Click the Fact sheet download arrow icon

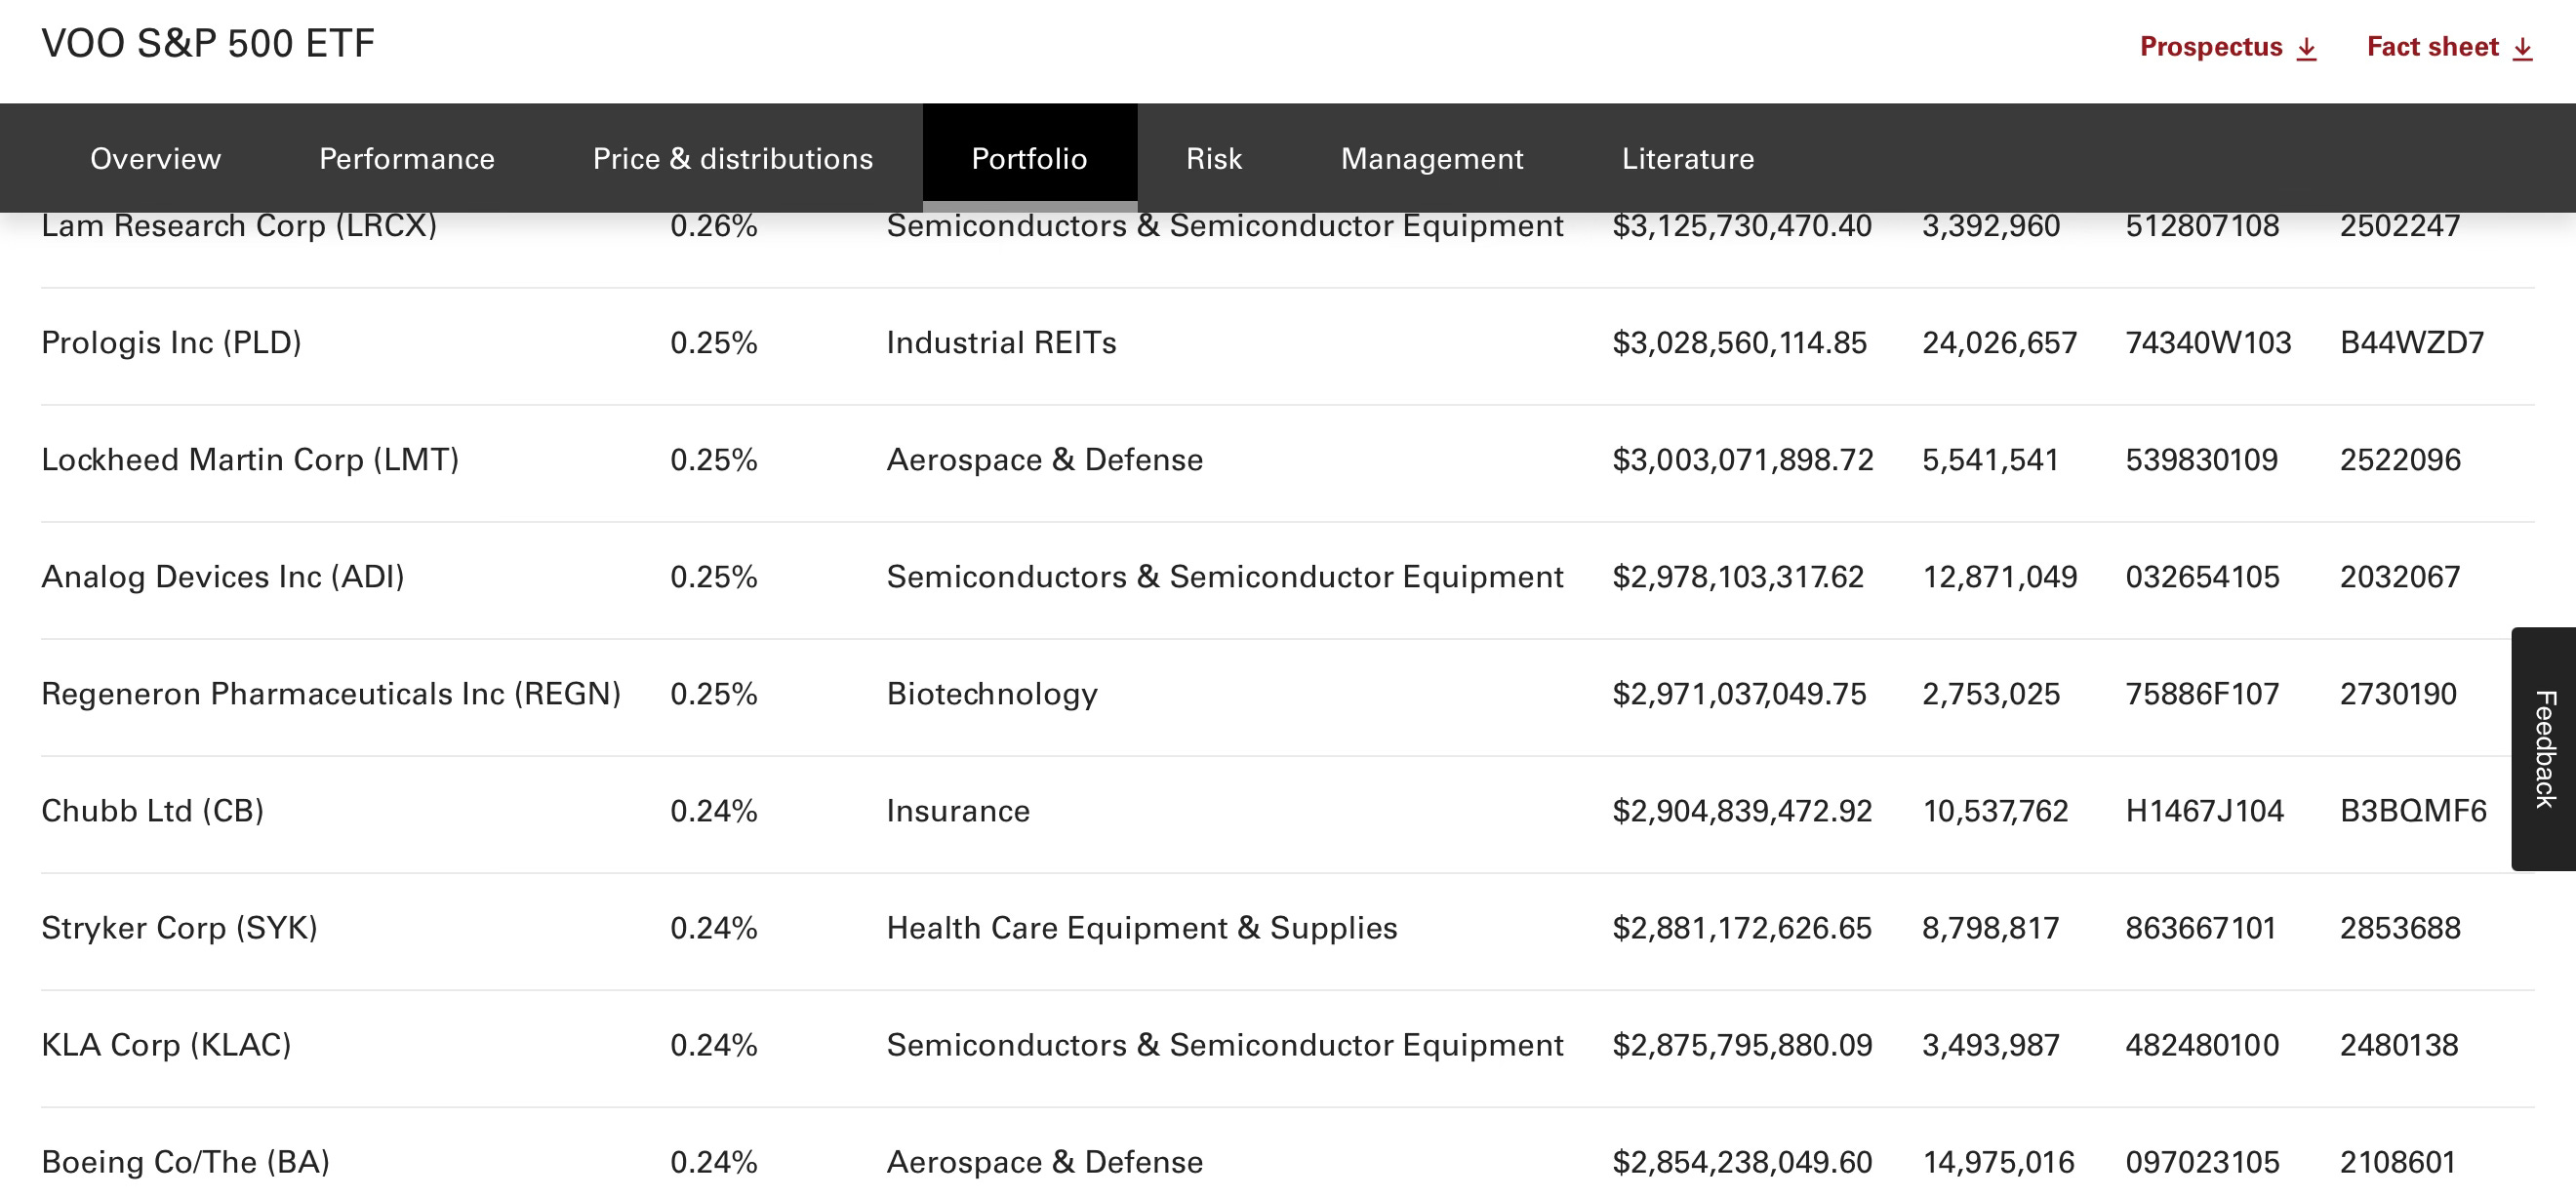[x=2523, y=48]
